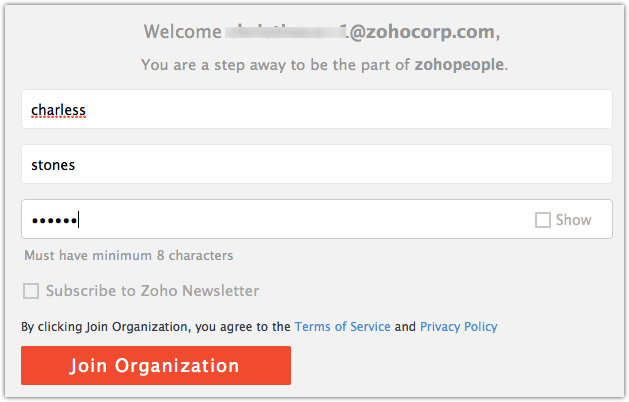Enable the Subscribe to Zoho Newsletter checkbox

pos(31,291)
